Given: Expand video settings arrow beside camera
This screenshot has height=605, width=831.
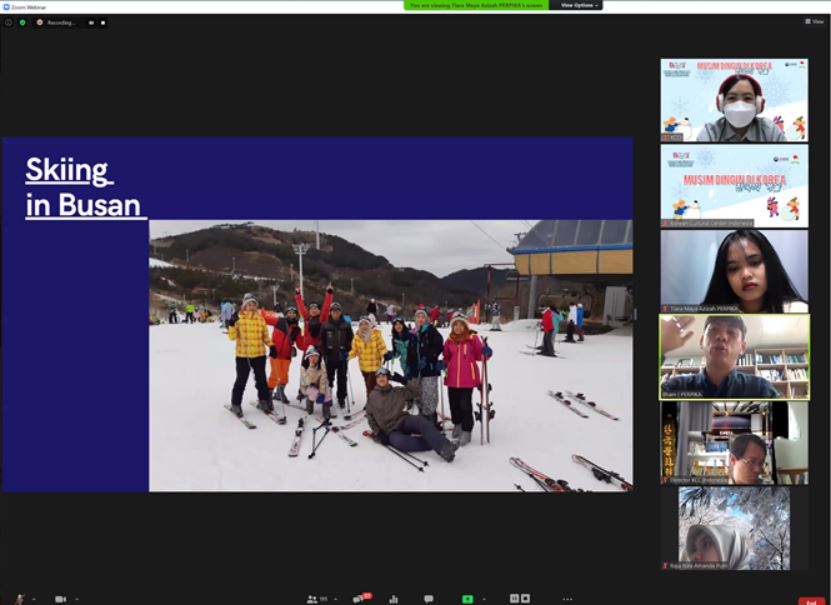Looking at the screenshot, I should point(76,599).
